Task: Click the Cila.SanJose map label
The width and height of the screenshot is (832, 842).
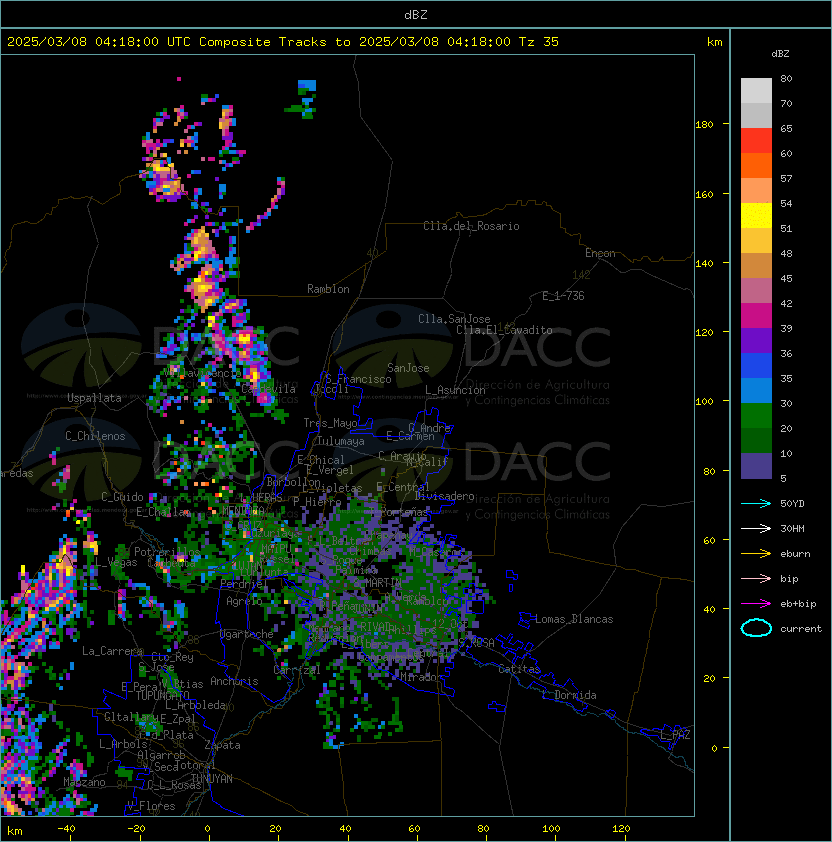Action: click(454, 319)
